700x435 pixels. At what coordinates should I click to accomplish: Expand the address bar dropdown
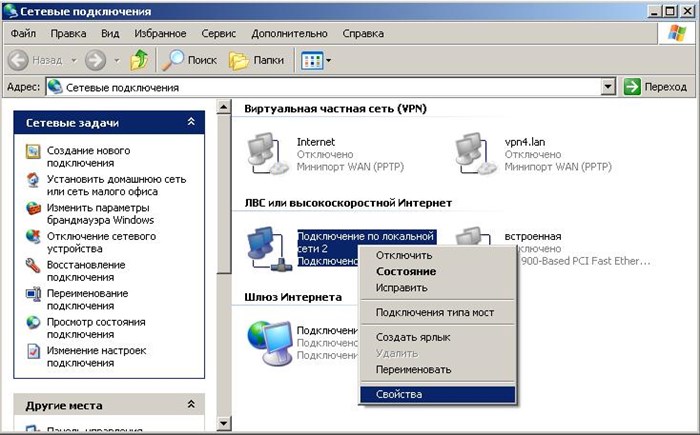tap(608, 87)
